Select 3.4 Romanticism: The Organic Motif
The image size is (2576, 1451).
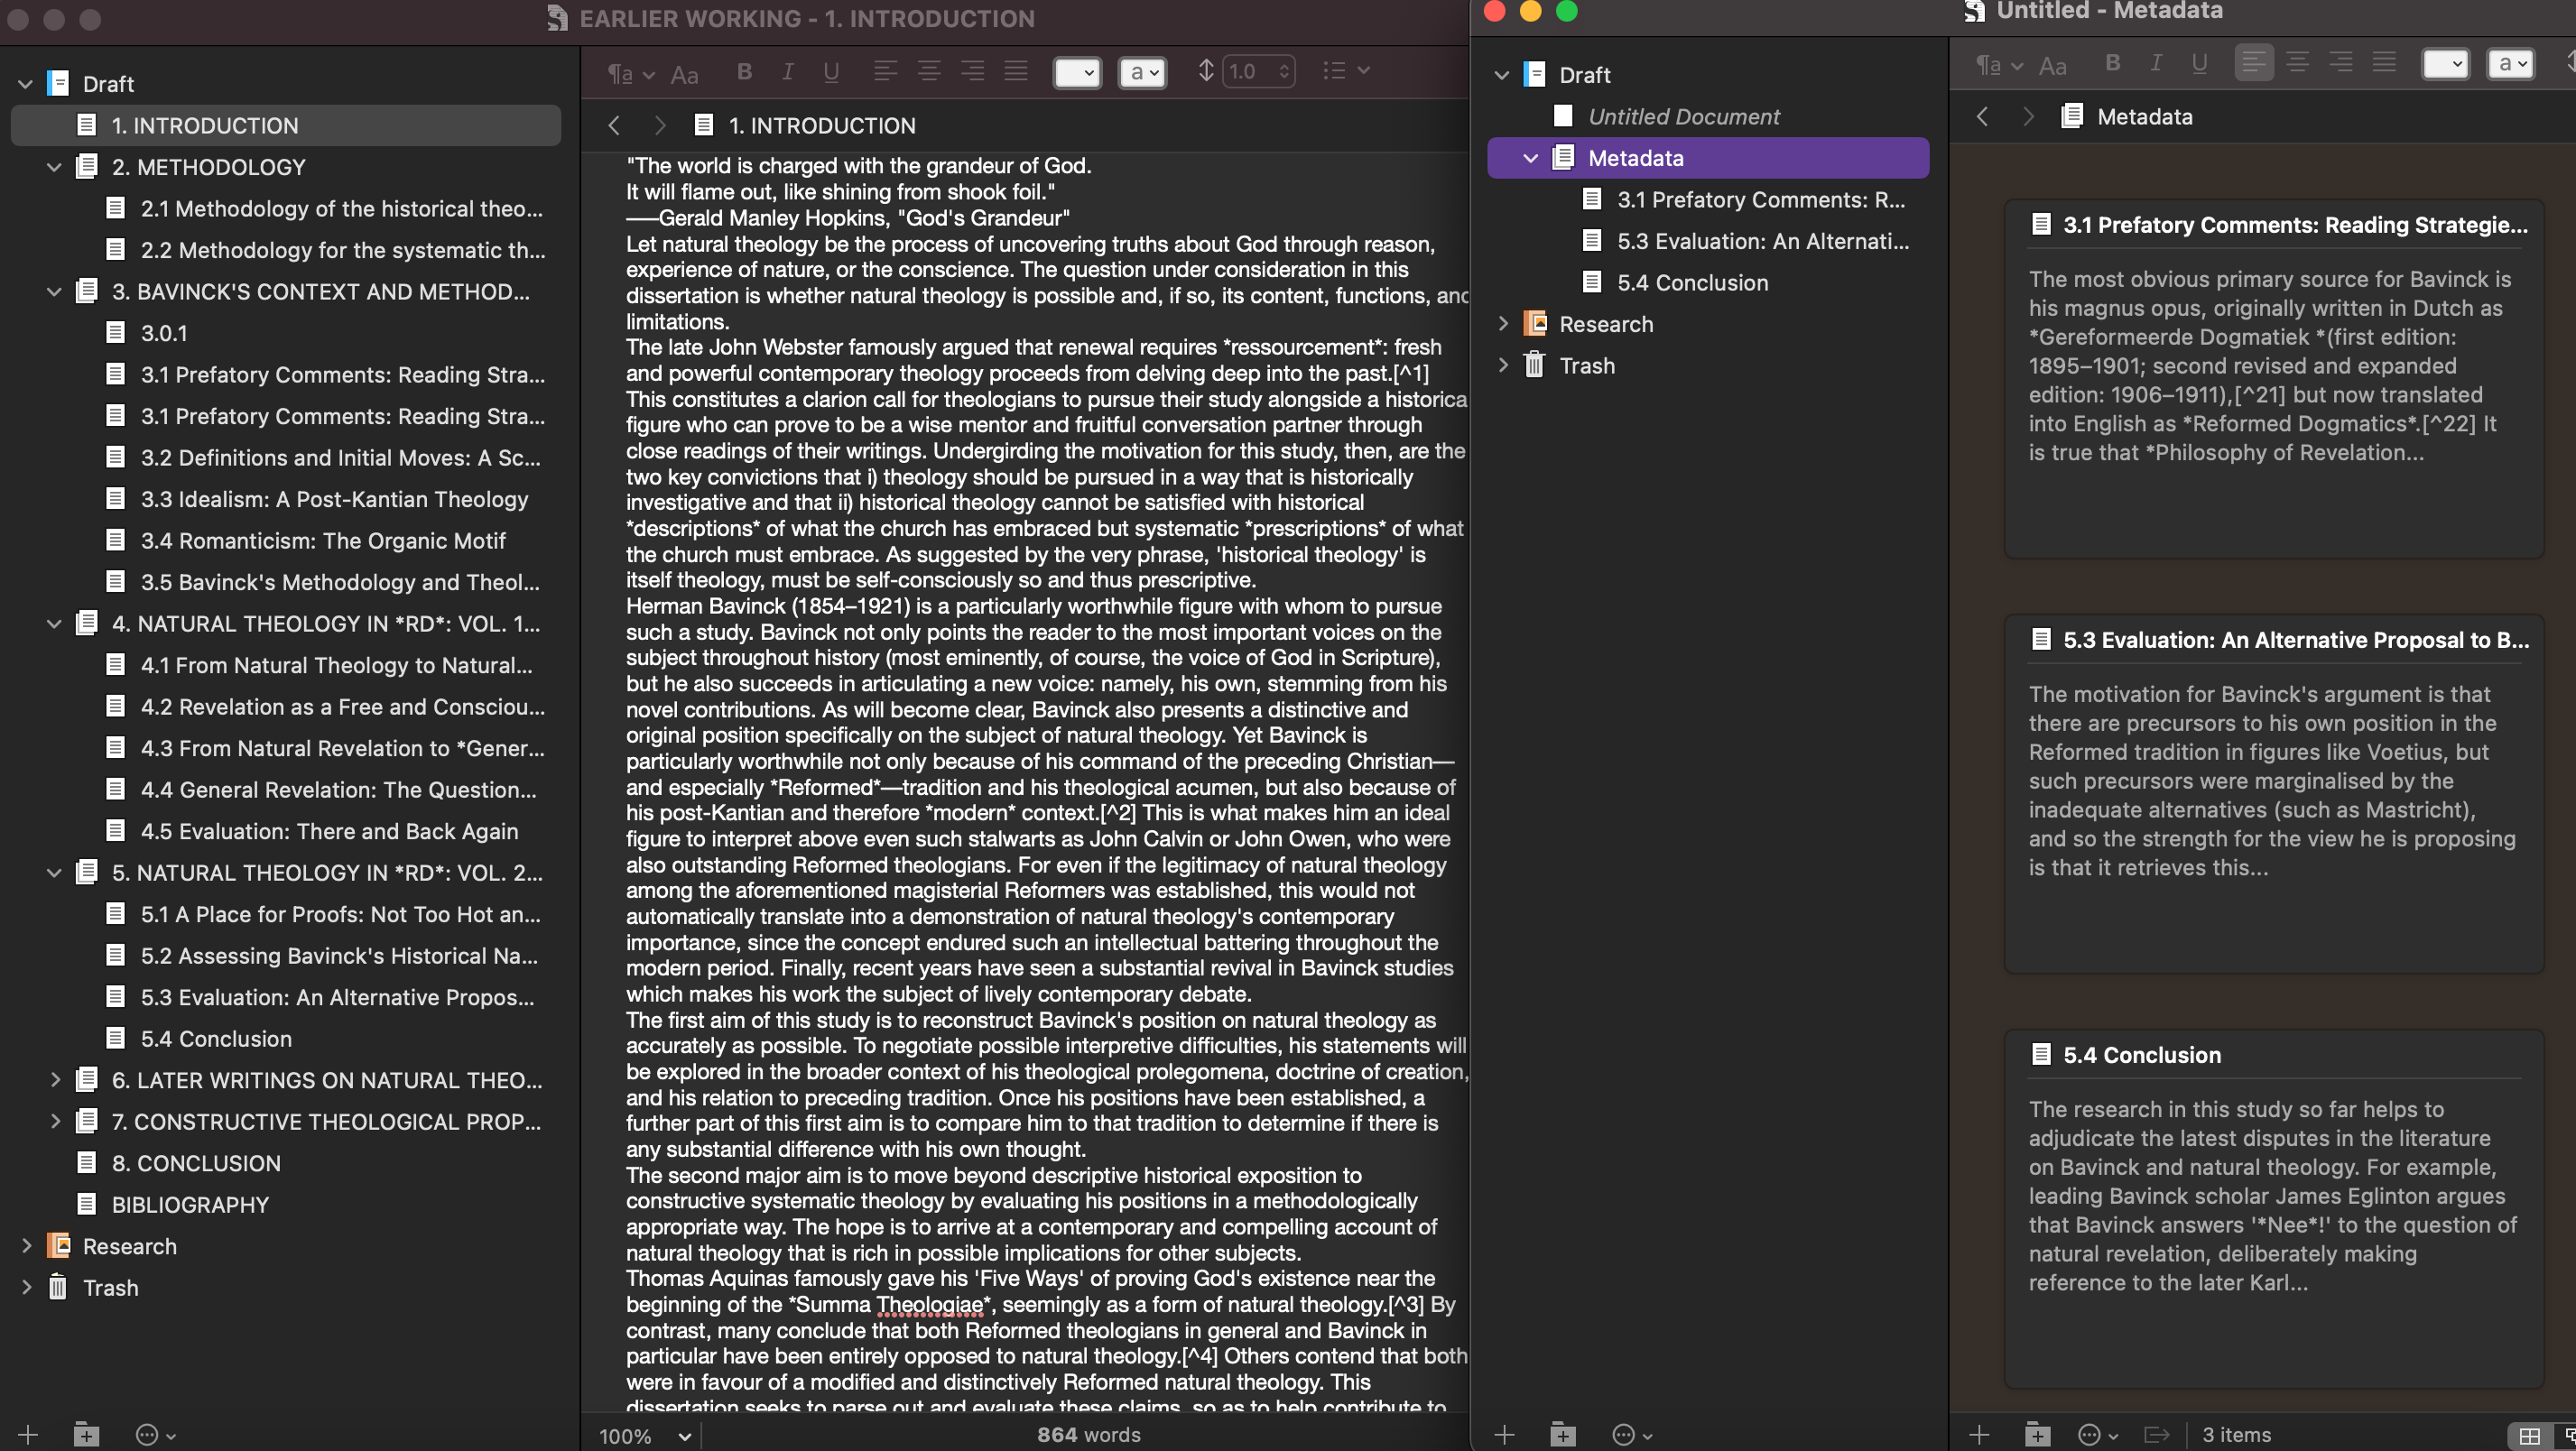coord(286,541)
